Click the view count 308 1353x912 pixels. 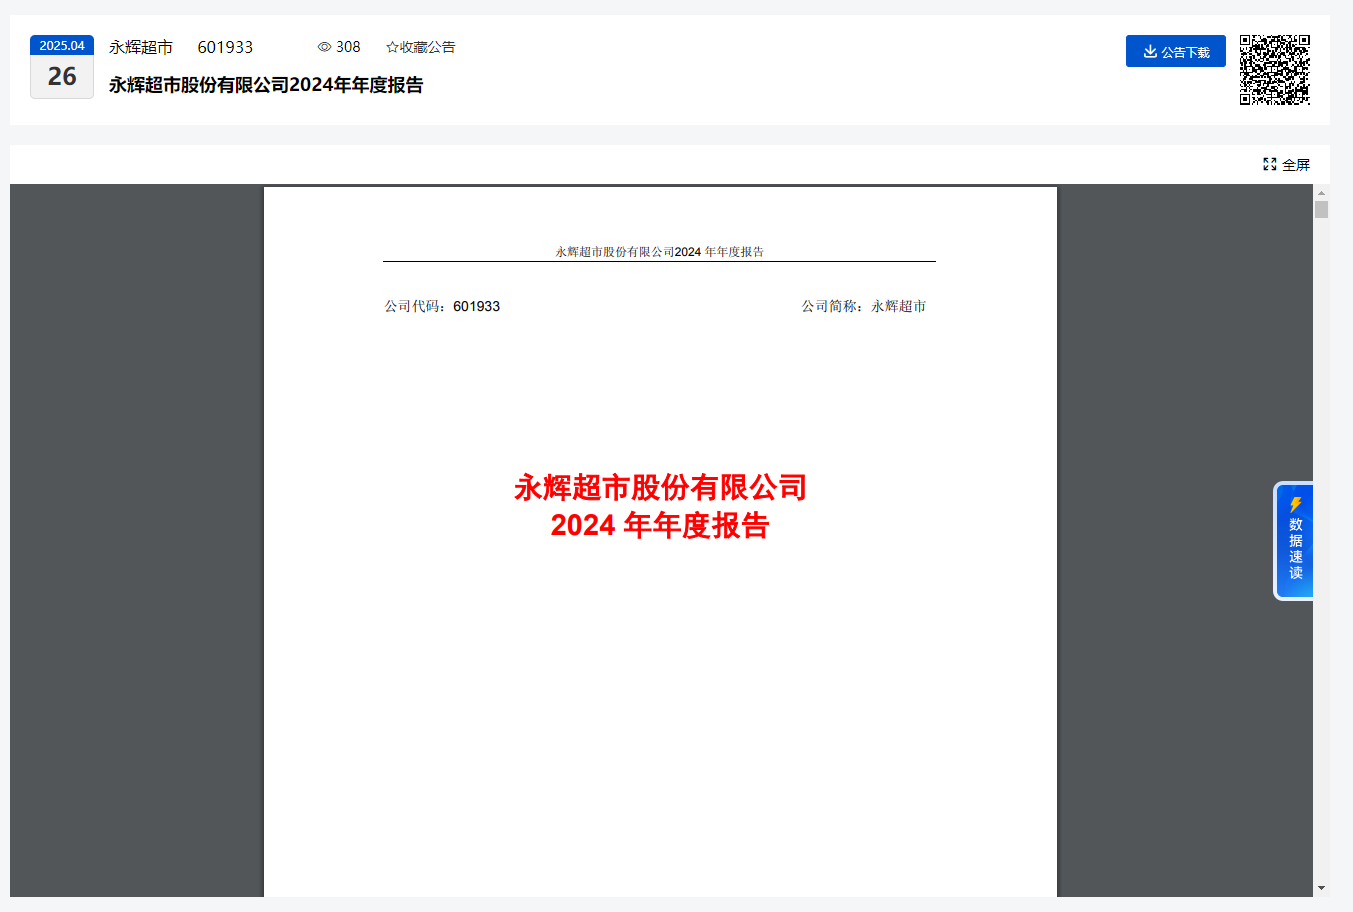348,47
